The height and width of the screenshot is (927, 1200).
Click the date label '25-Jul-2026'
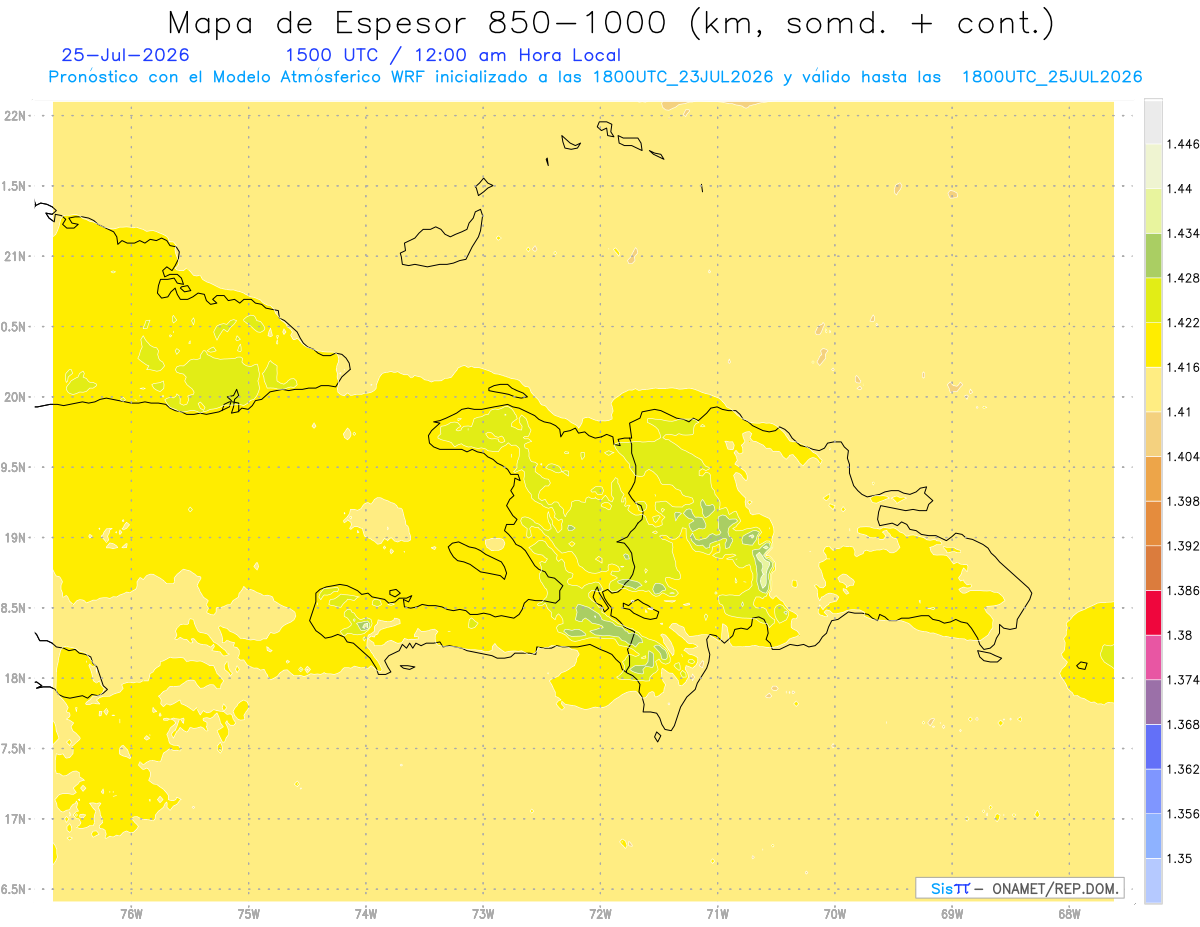tap(125, 56)
